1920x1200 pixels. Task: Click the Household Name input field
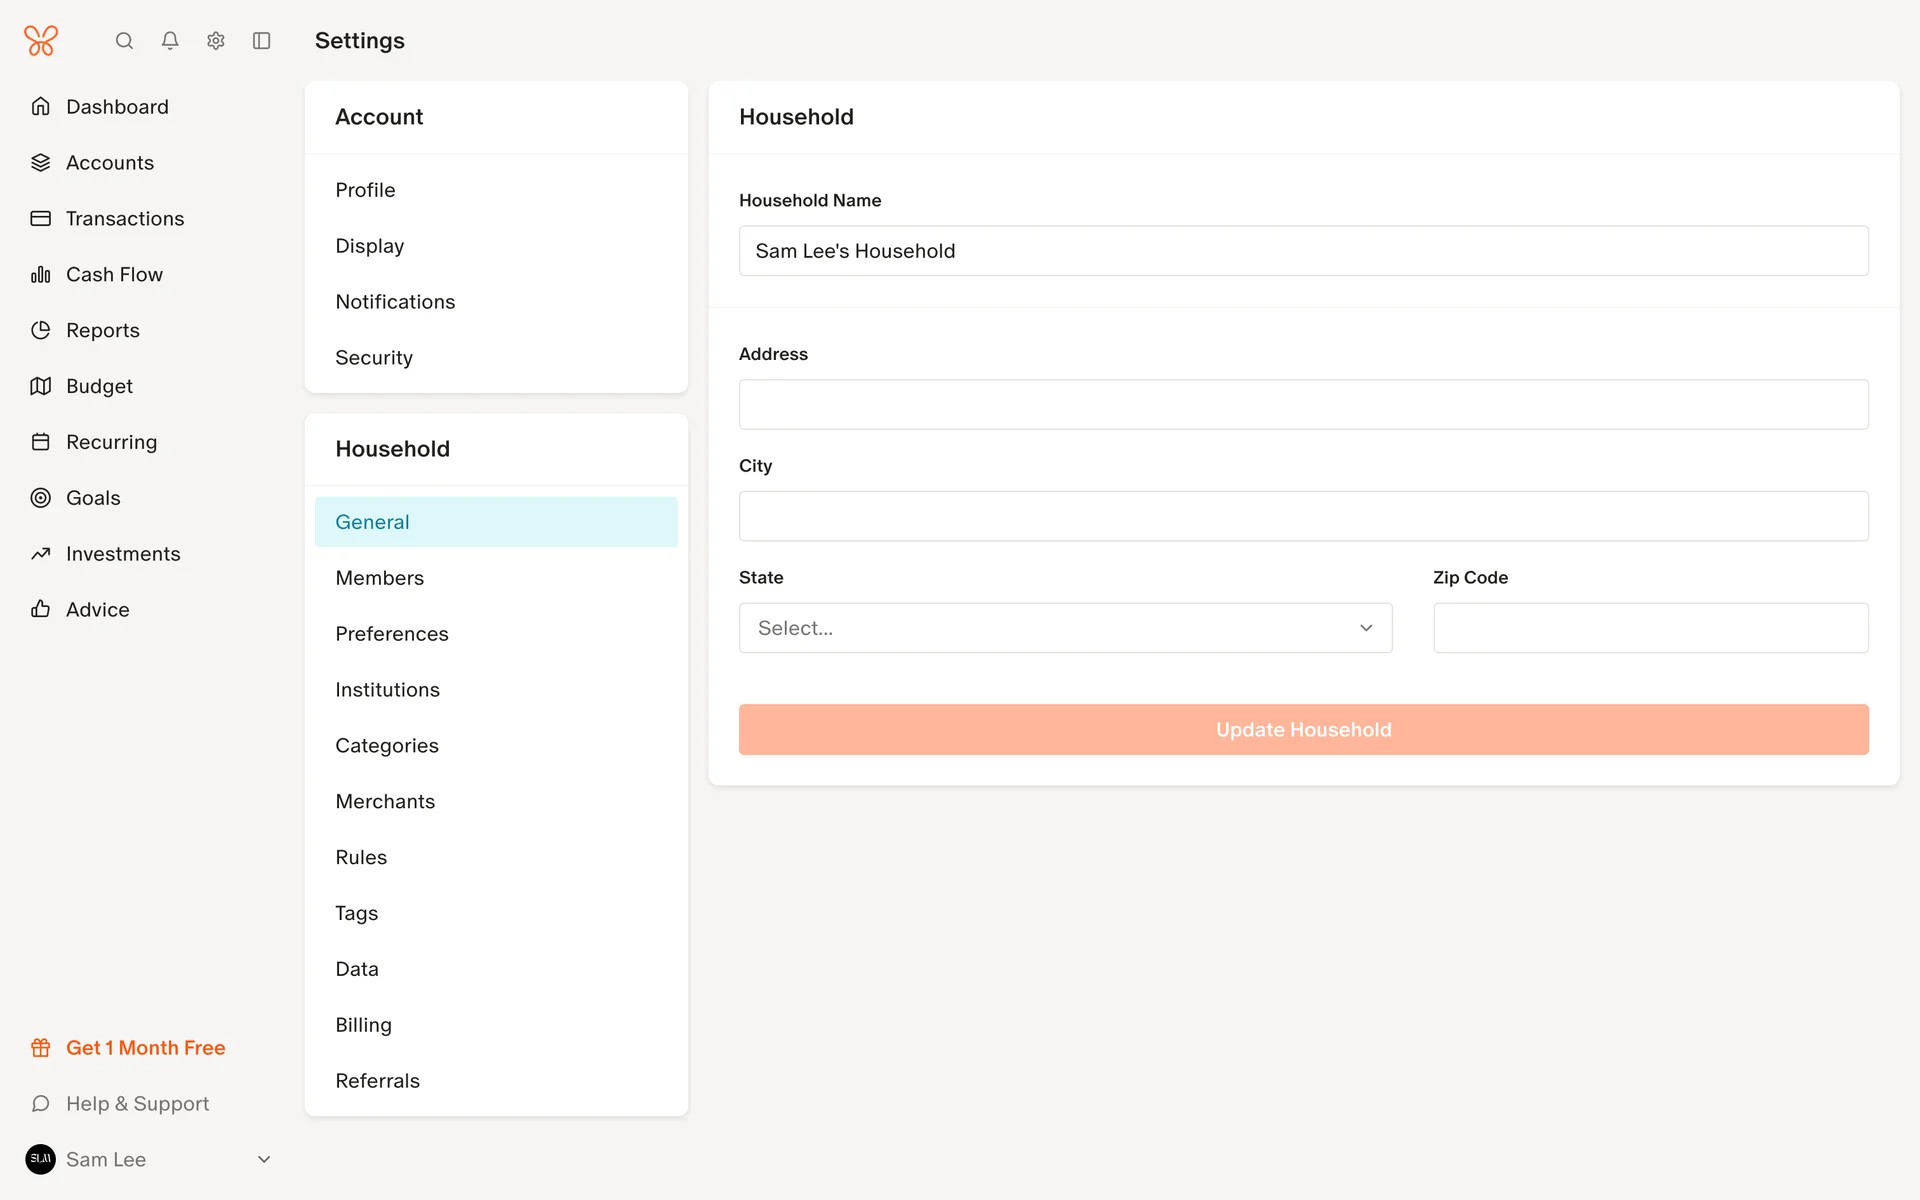point(1303,251)
